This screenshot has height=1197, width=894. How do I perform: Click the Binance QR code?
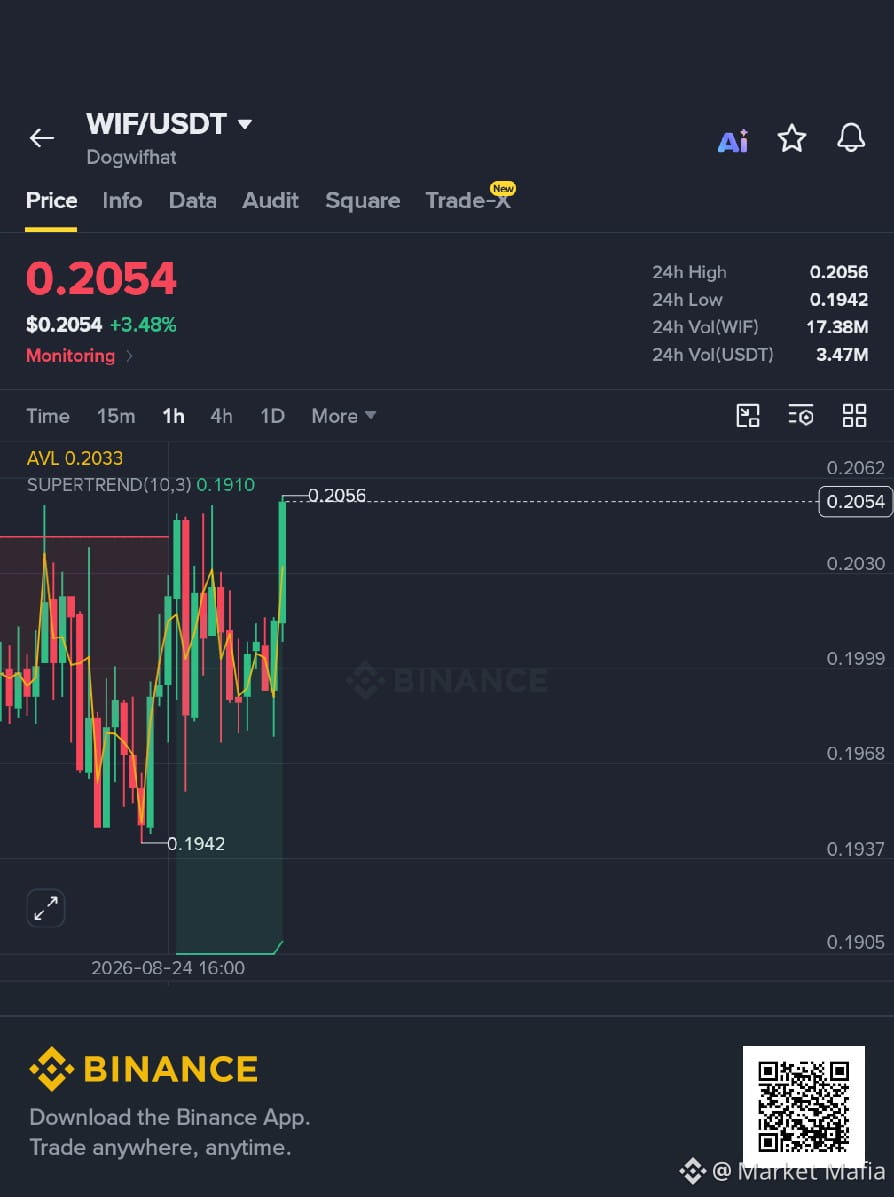point(803,1106)
